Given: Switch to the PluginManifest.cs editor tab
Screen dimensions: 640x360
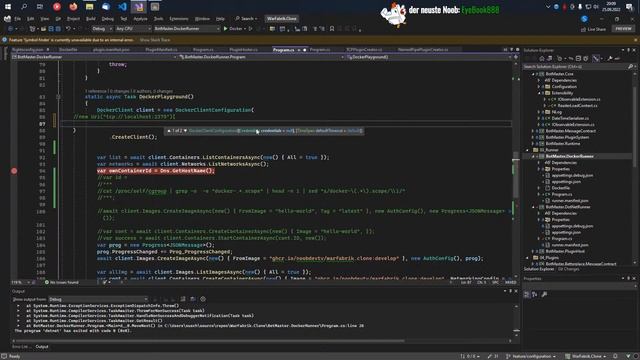Looking at the screenshot, I should tap(161, 50).
